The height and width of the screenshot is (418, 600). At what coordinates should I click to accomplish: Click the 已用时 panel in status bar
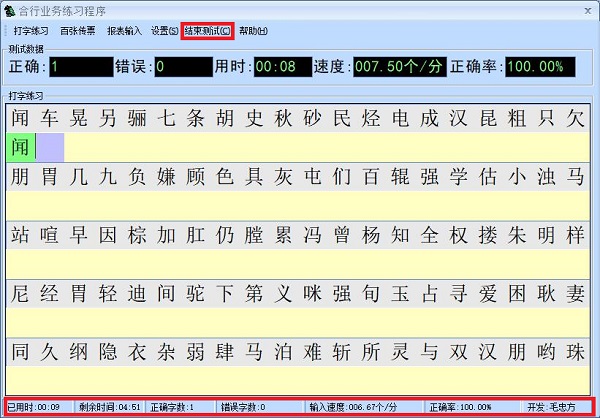click(35, 407)
